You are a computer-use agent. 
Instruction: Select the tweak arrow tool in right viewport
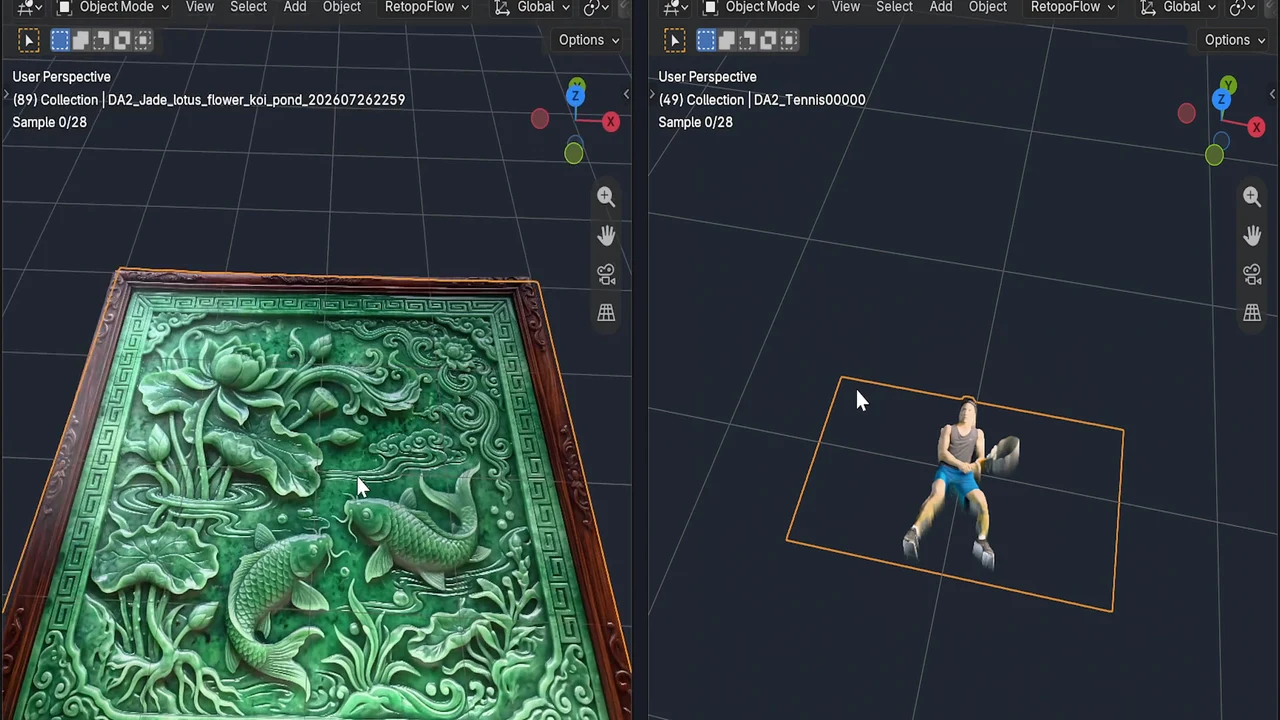pos(674,40)
